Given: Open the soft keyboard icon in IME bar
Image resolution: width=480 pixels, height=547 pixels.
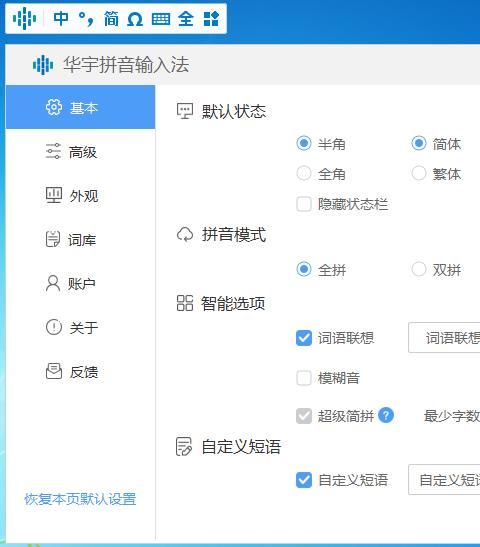Looking at the screenshot, I should tap(161, 19).
